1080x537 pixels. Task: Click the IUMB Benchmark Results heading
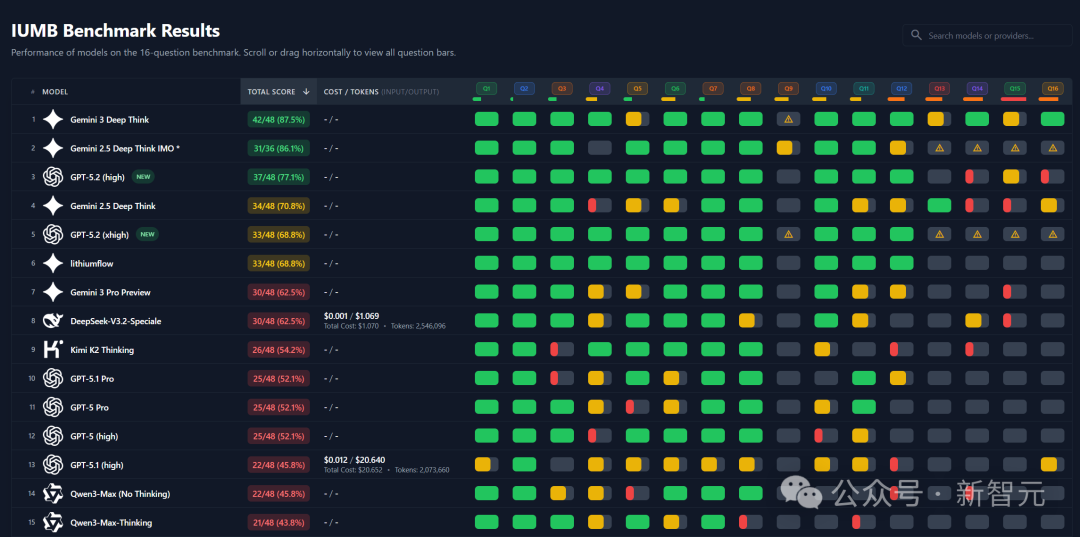pos(116,31)
